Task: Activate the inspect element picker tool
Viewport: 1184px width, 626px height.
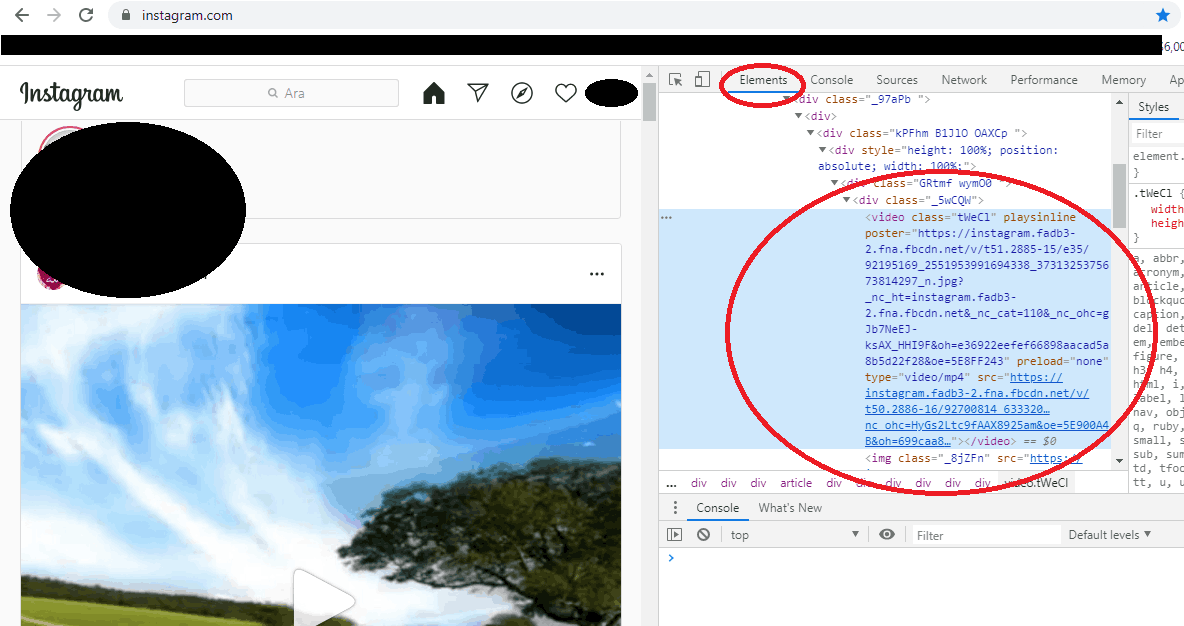Action: pyautogui.click(x=676, y=80)
